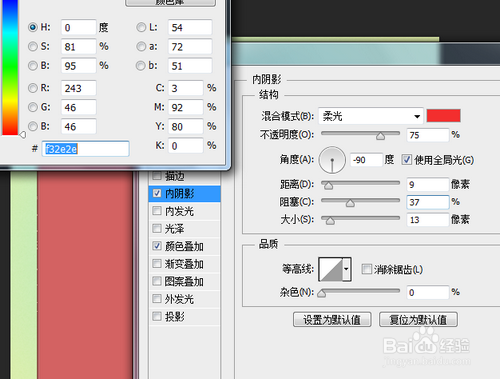Click the 等高线 contour thumbnail

pyautogui.click(x=331, y=269)
